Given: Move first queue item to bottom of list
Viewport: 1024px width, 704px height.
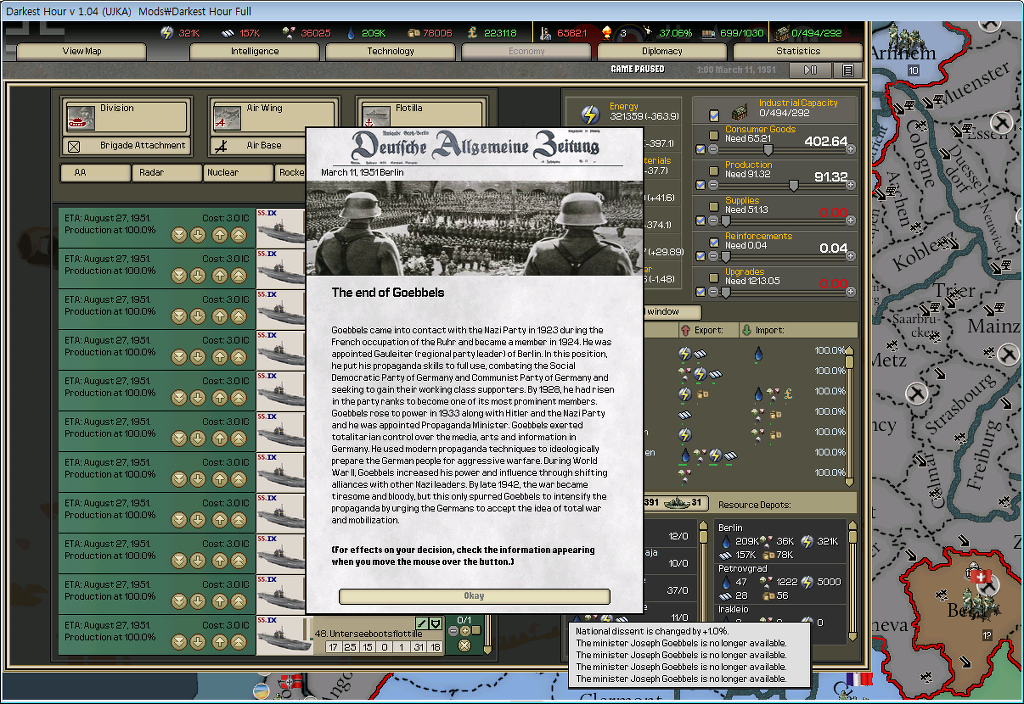Looking at the screenshot, I should [179, 235].
